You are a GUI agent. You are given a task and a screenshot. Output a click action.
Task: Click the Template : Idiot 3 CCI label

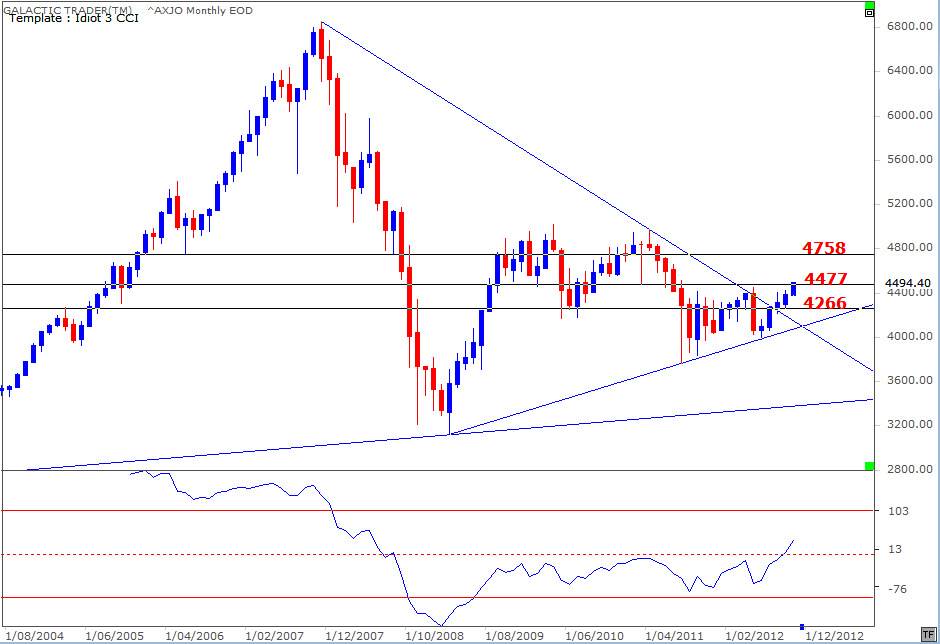74,18
